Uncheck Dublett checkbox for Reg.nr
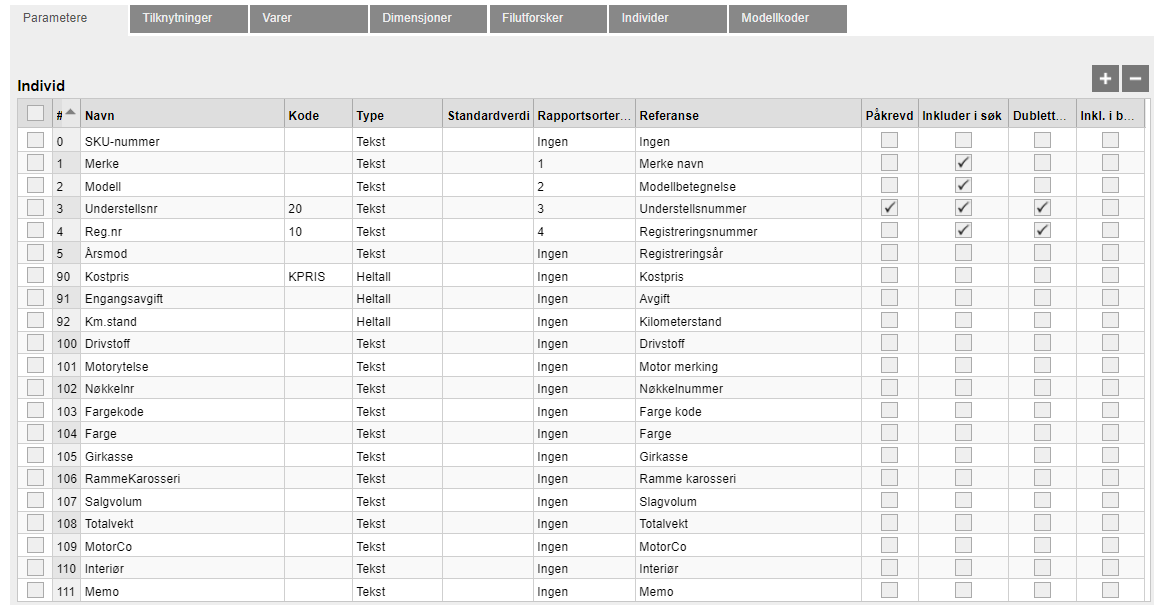The width and height of the screenshot is (1154, 605). (x=1042, y=230)
